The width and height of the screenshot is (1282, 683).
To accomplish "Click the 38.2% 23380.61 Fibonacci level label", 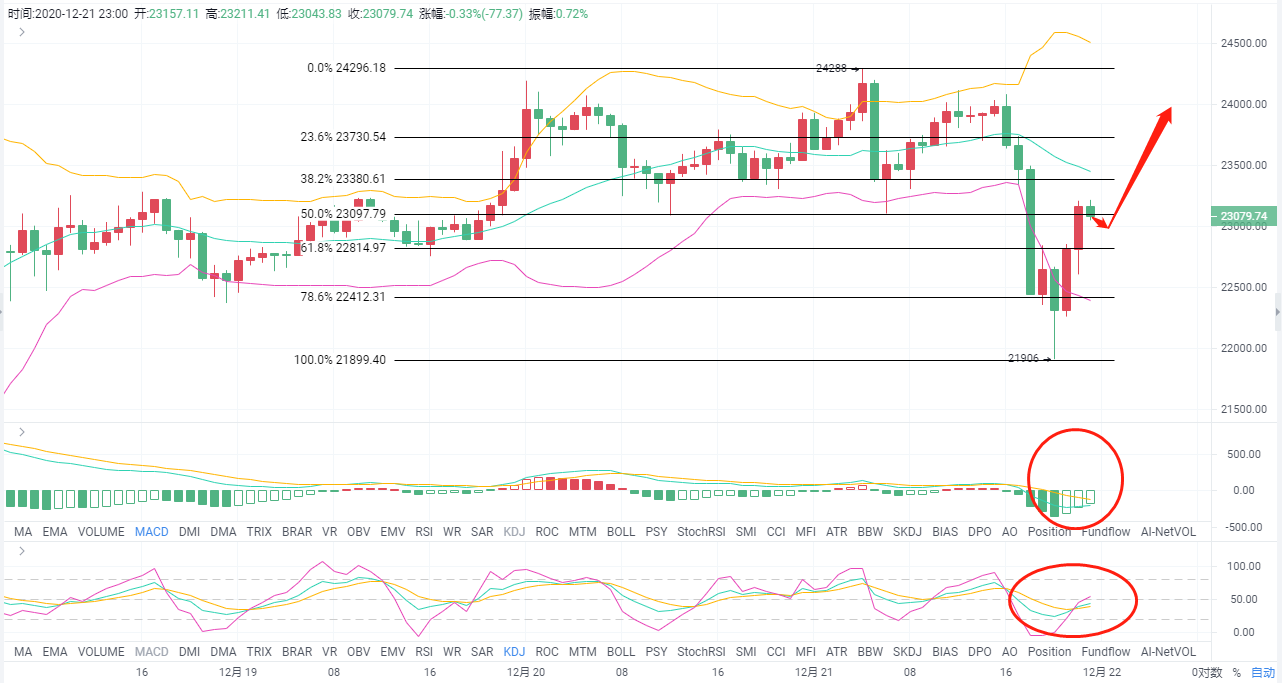I will (343, 179).
